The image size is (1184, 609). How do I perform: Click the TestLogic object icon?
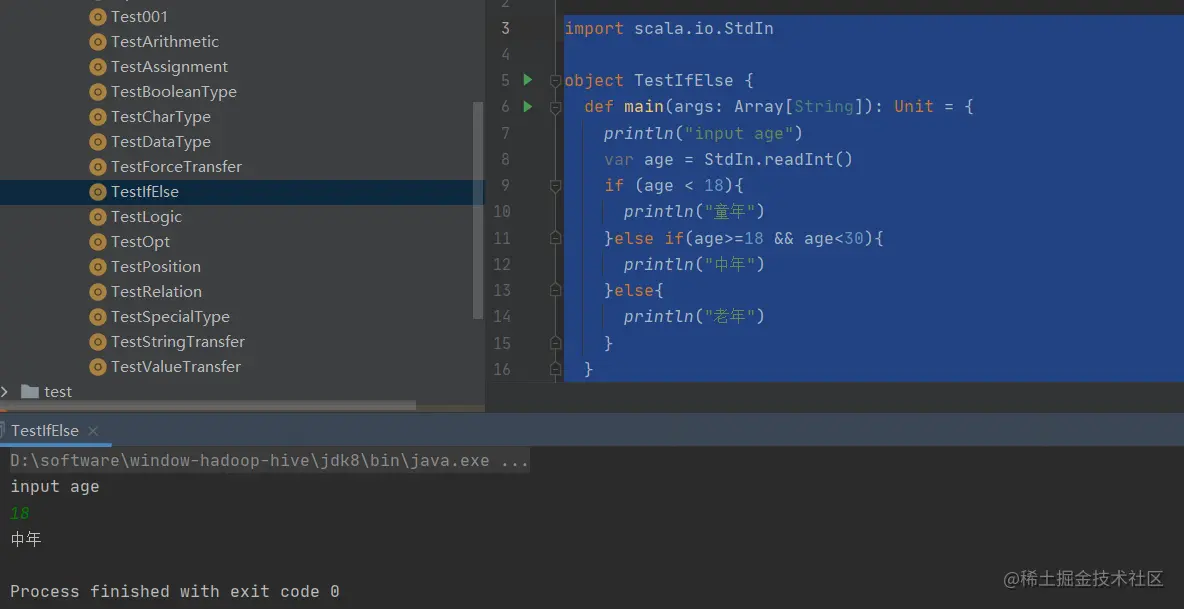pos(97,217)
